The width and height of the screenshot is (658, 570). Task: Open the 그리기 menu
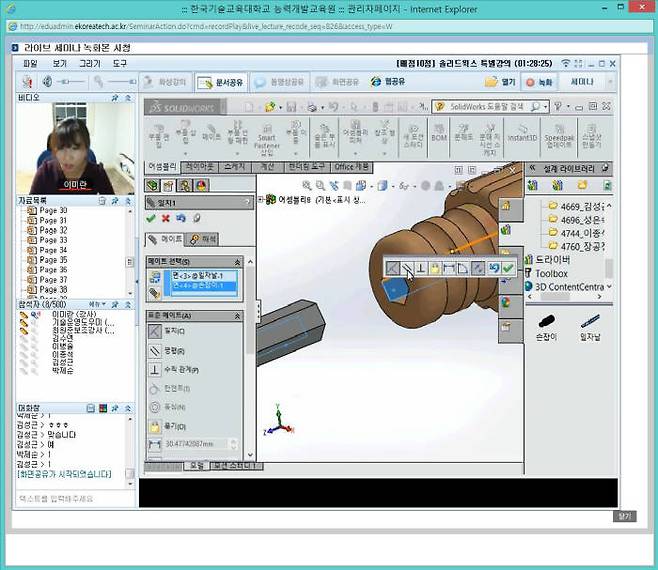[90, 64]
